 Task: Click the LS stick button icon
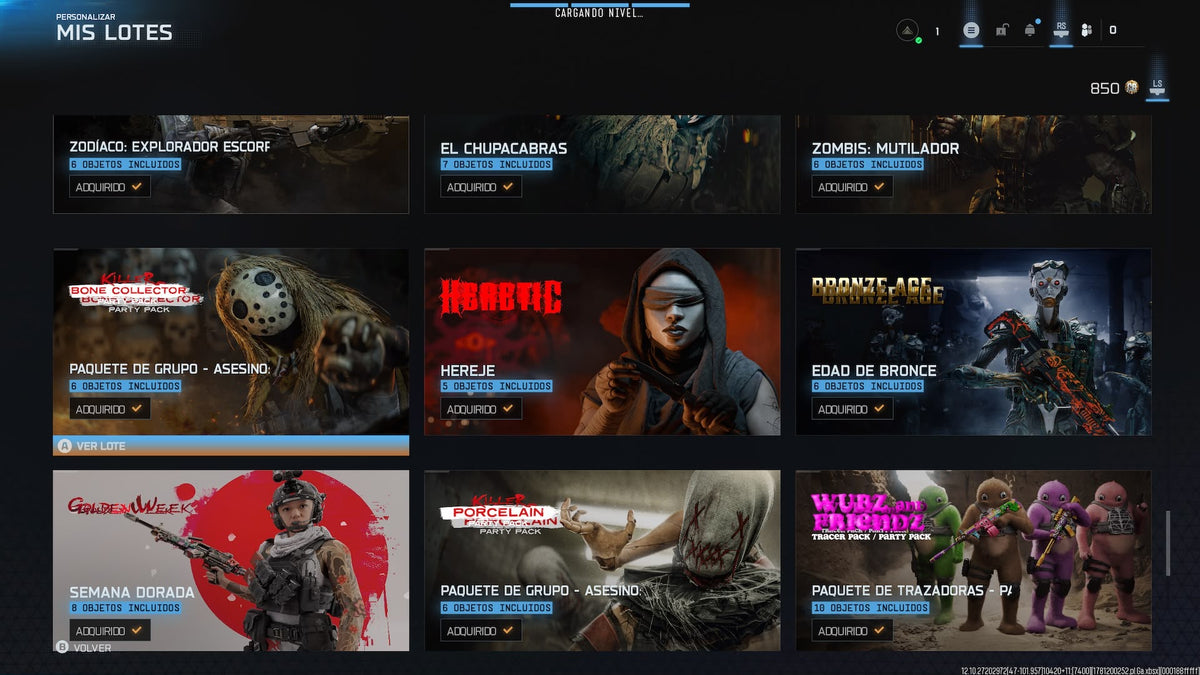(x=1157, y=88)
